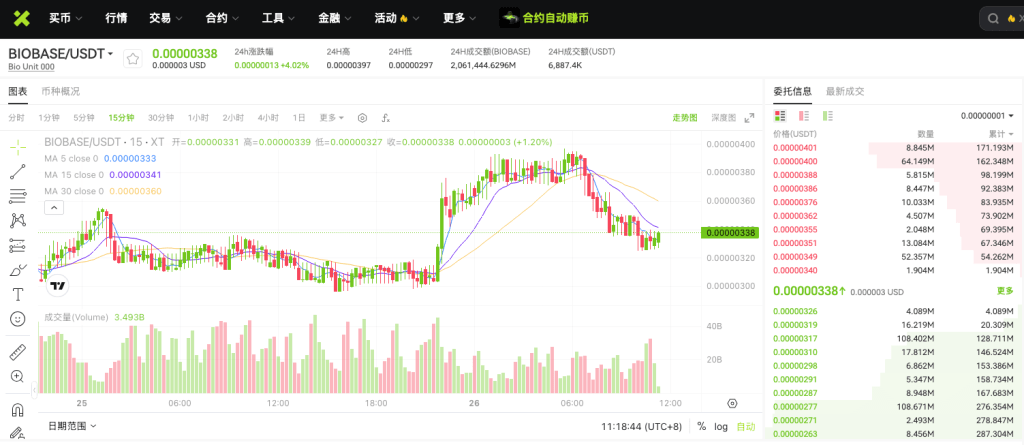Click MA 5 blue value 0.00000333
The height and width of the screenshot is (445, 1024).
[130, 158]
